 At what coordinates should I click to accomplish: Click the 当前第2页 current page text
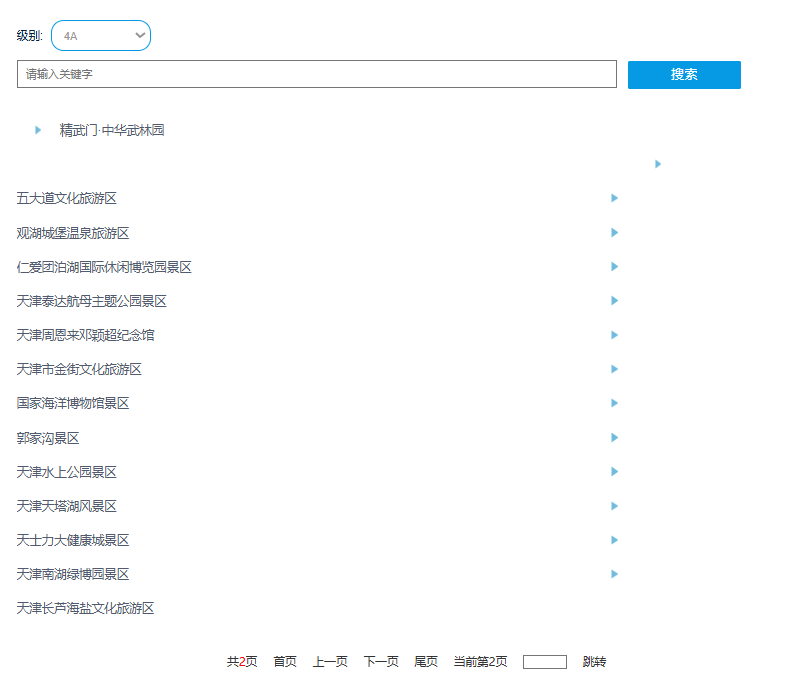coord(480,662)
